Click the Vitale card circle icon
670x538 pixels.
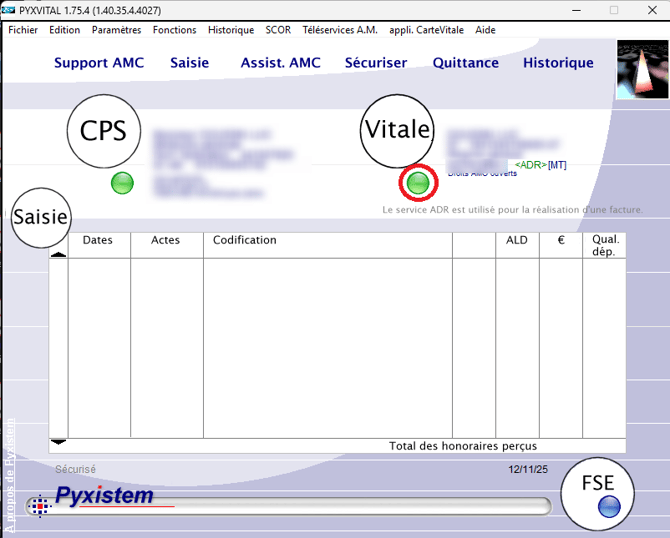[x=397, y=130]
